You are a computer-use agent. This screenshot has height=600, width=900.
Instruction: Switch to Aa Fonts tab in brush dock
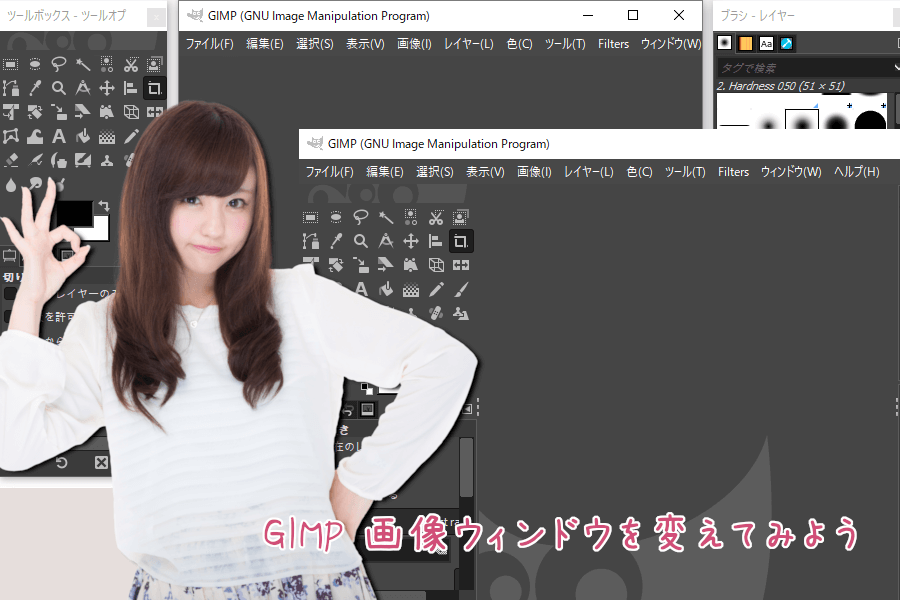[766, 43]
